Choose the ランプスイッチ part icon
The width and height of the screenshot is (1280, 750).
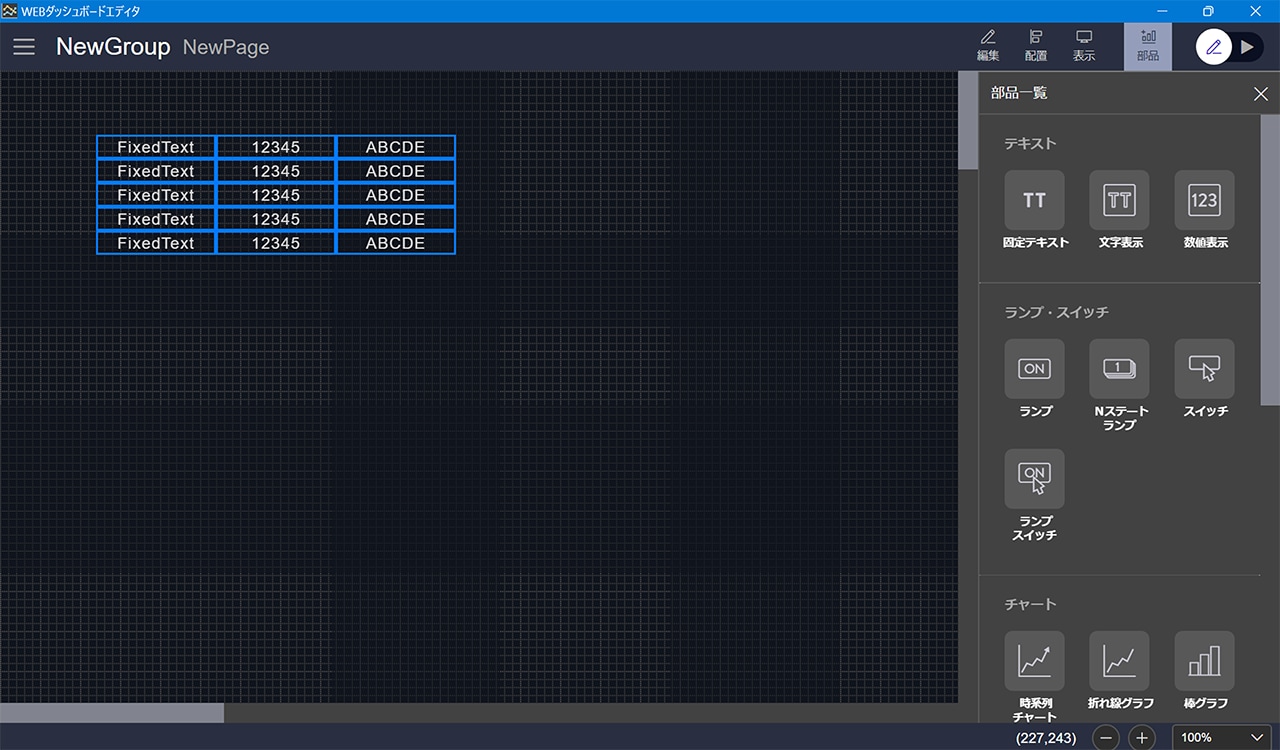[x=1034, y=479]
